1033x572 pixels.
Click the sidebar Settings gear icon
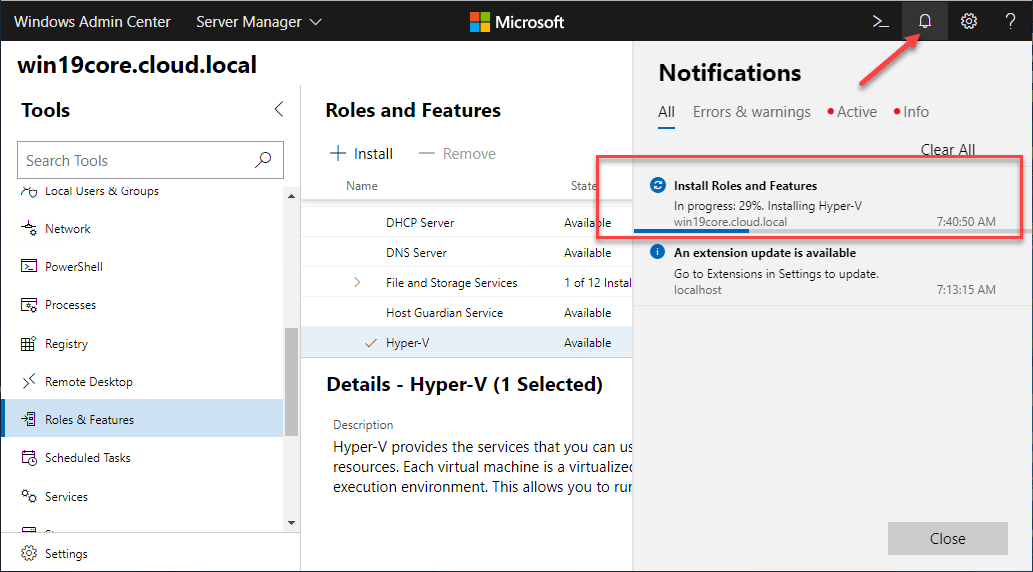point(29,553)
